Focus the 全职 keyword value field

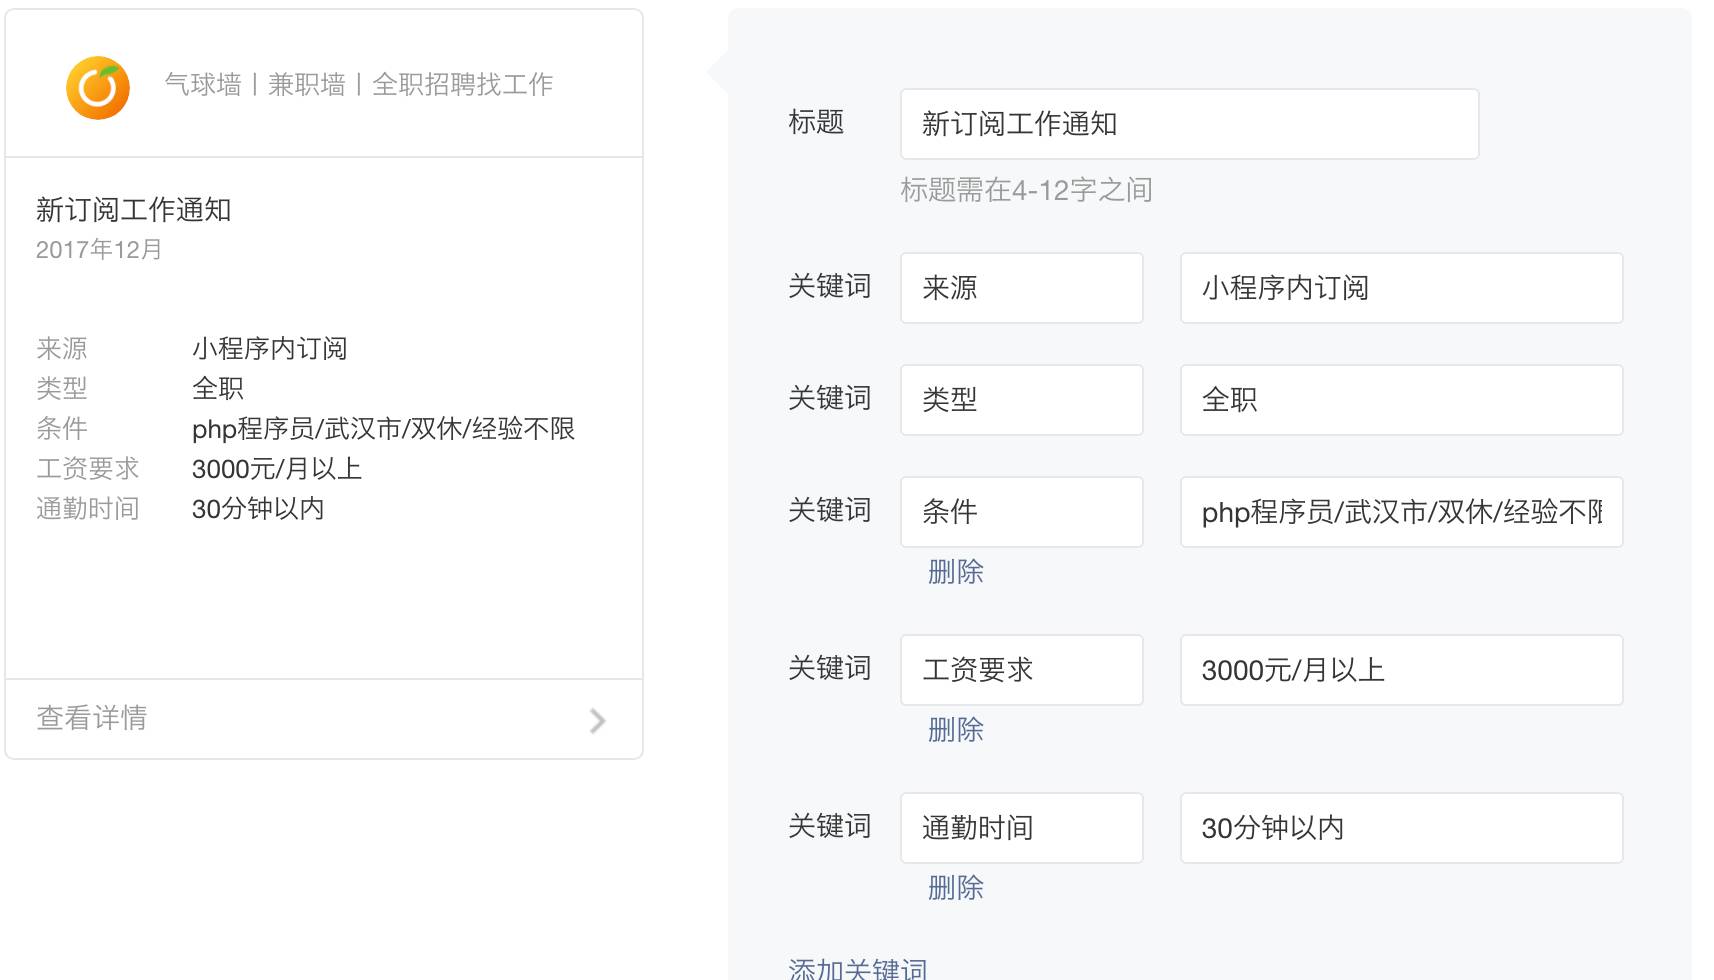[x=1400, y=400]
